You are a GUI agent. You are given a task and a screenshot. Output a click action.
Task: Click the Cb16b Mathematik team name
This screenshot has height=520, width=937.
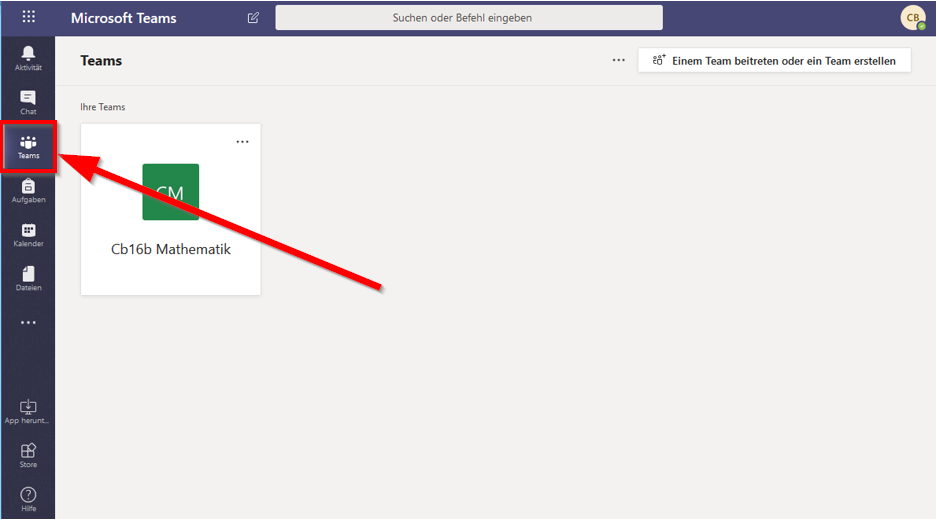coord(171,249)
